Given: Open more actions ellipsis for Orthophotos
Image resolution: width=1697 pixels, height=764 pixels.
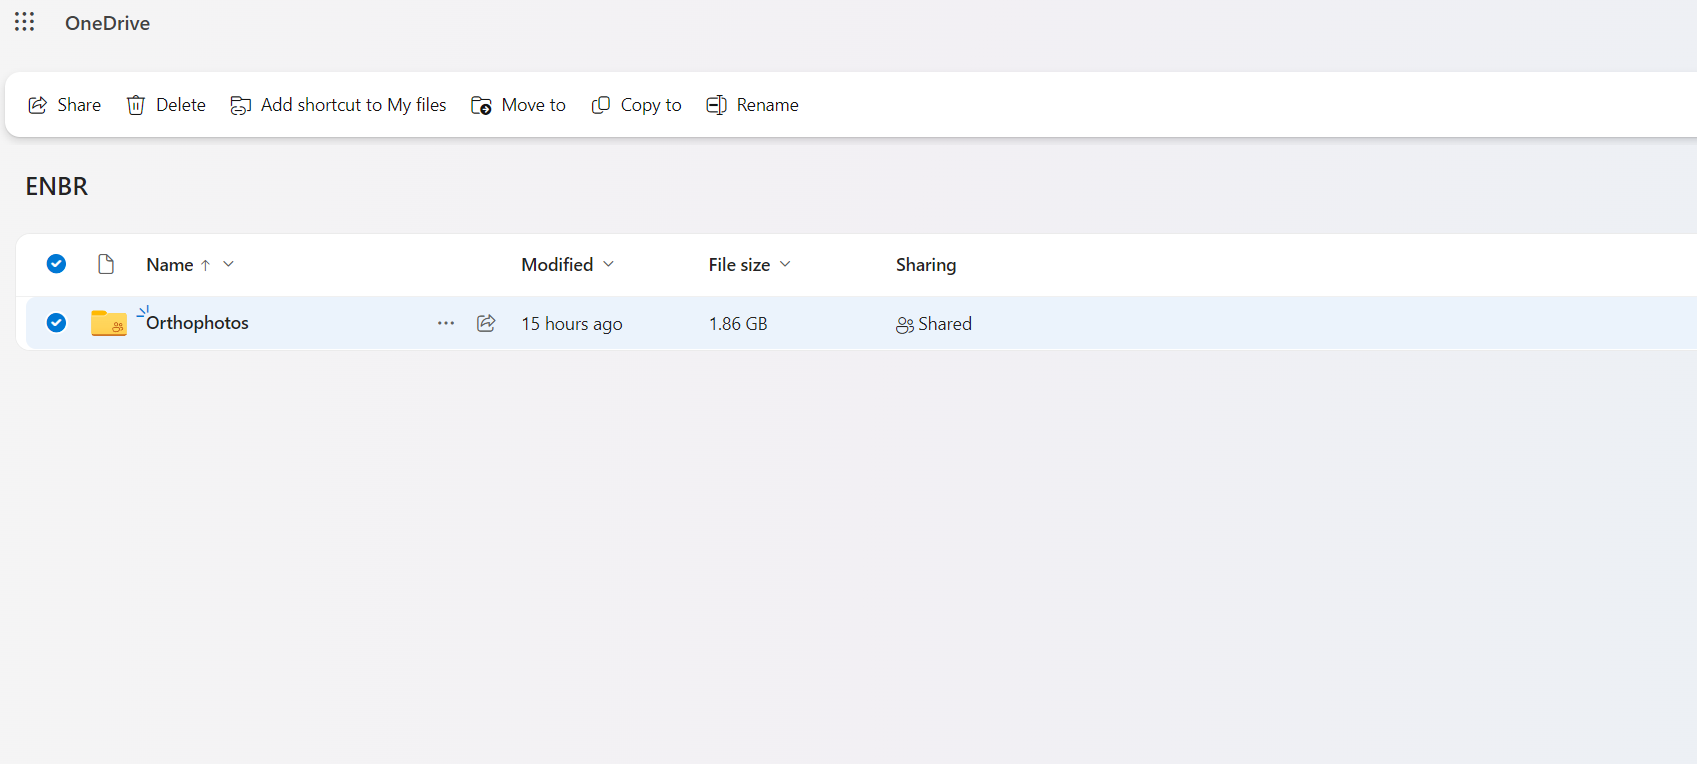Looking at the screenshot, I should pos(446,323).
